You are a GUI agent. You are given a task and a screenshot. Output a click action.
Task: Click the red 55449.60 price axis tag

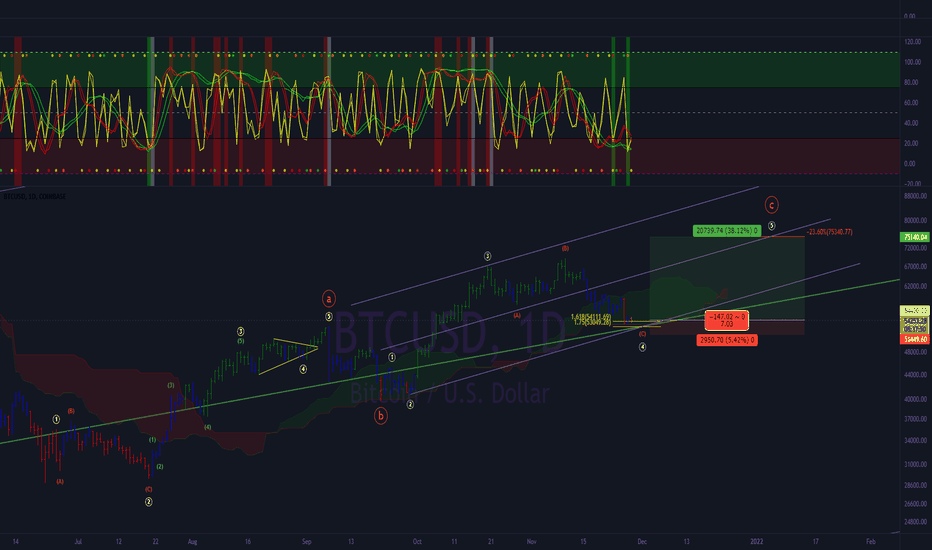915,339
